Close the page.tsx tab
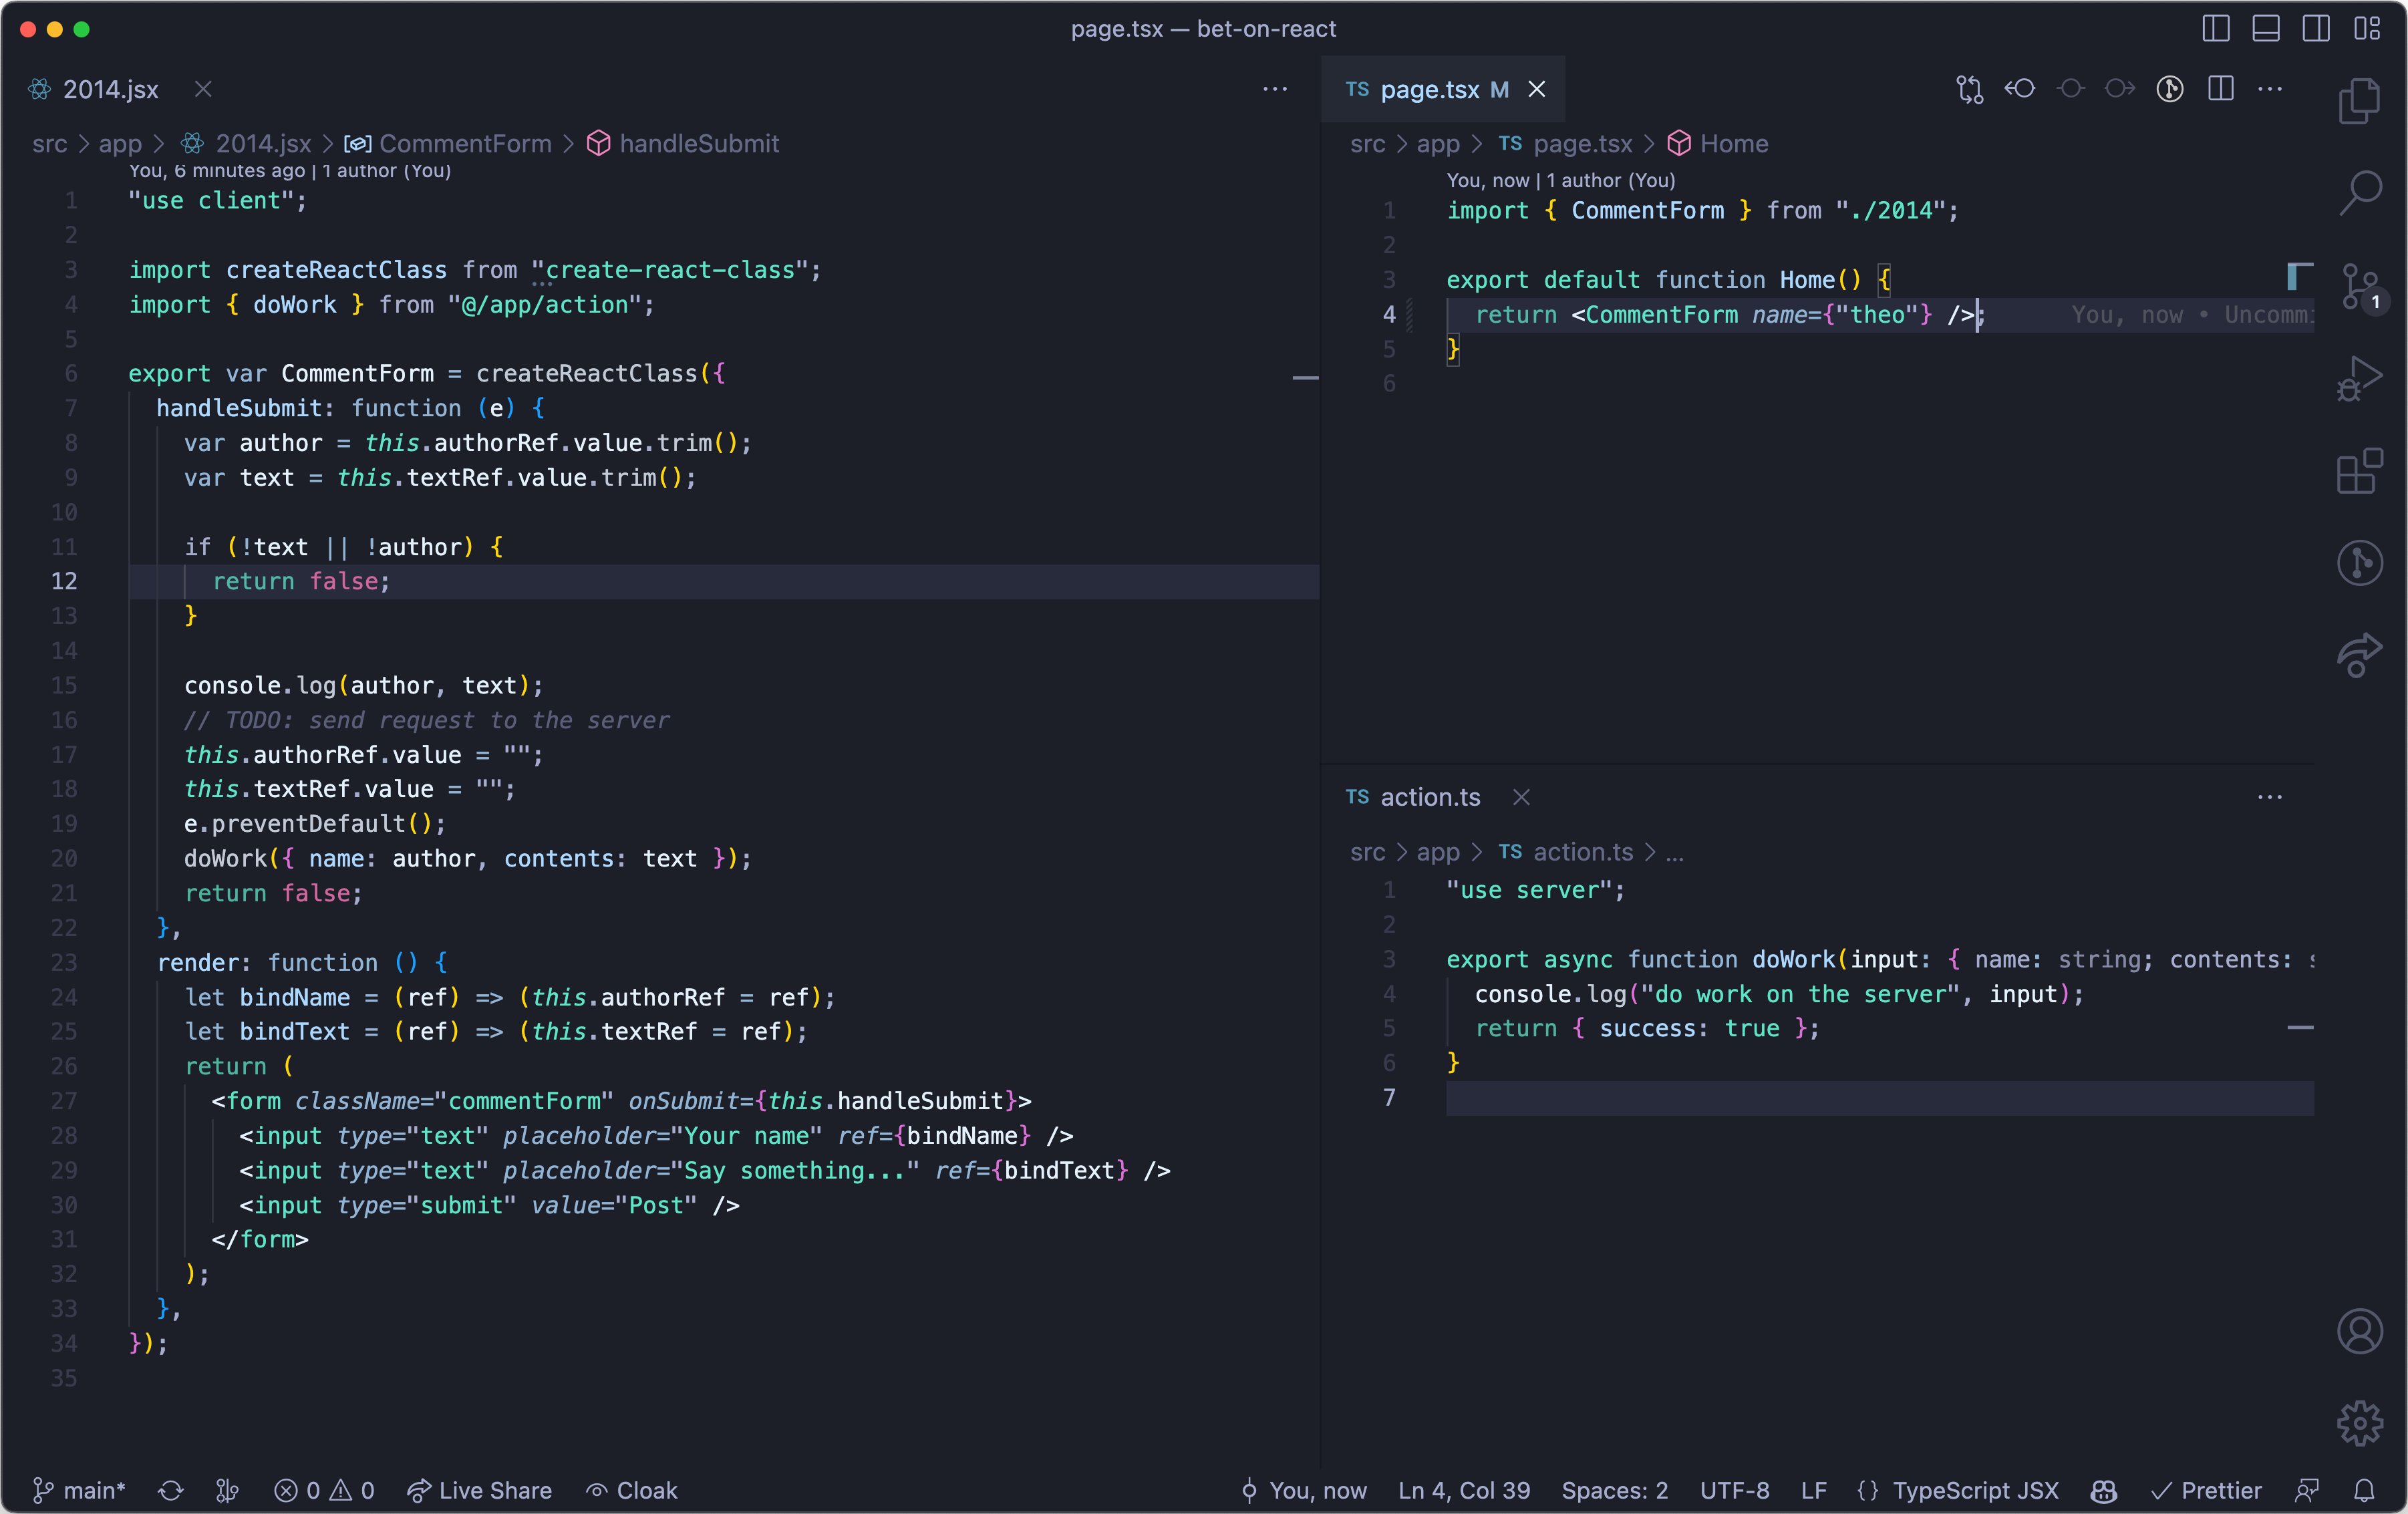Image resolution: width=2408 pixels, height=1514 pixels. tap(1537, 89)
